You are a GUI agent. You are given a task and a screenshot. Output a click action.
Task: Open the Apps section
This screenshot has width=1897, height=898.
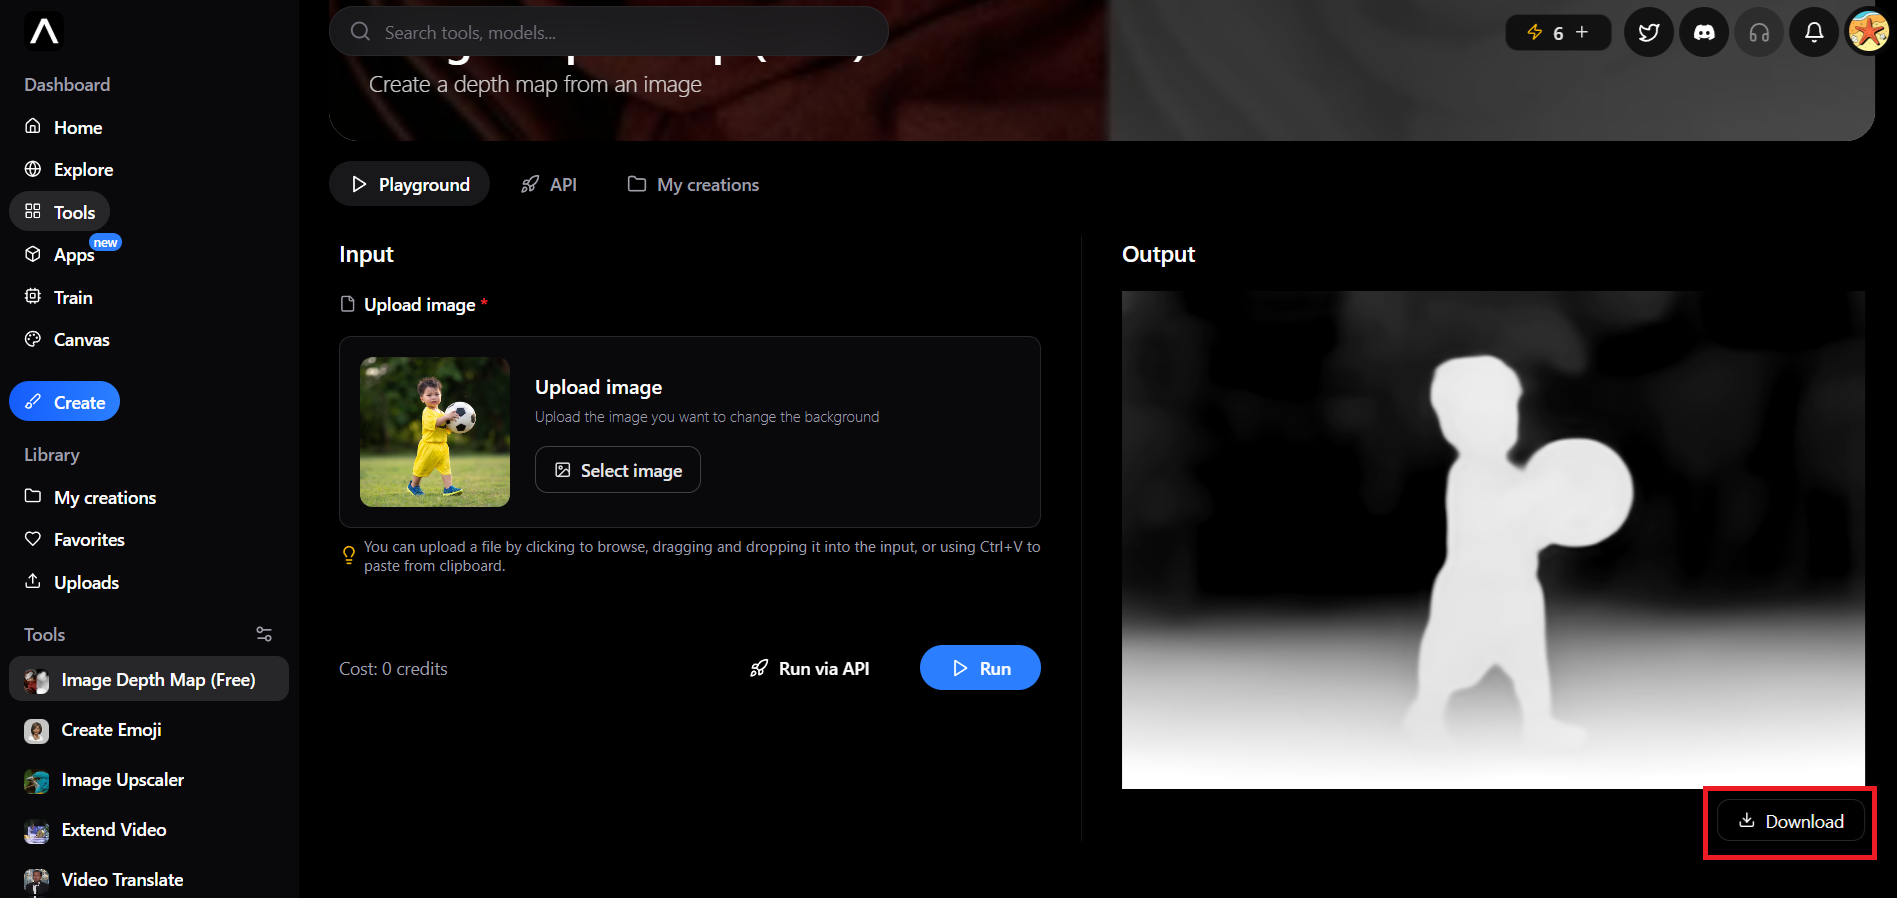point(60,255)
